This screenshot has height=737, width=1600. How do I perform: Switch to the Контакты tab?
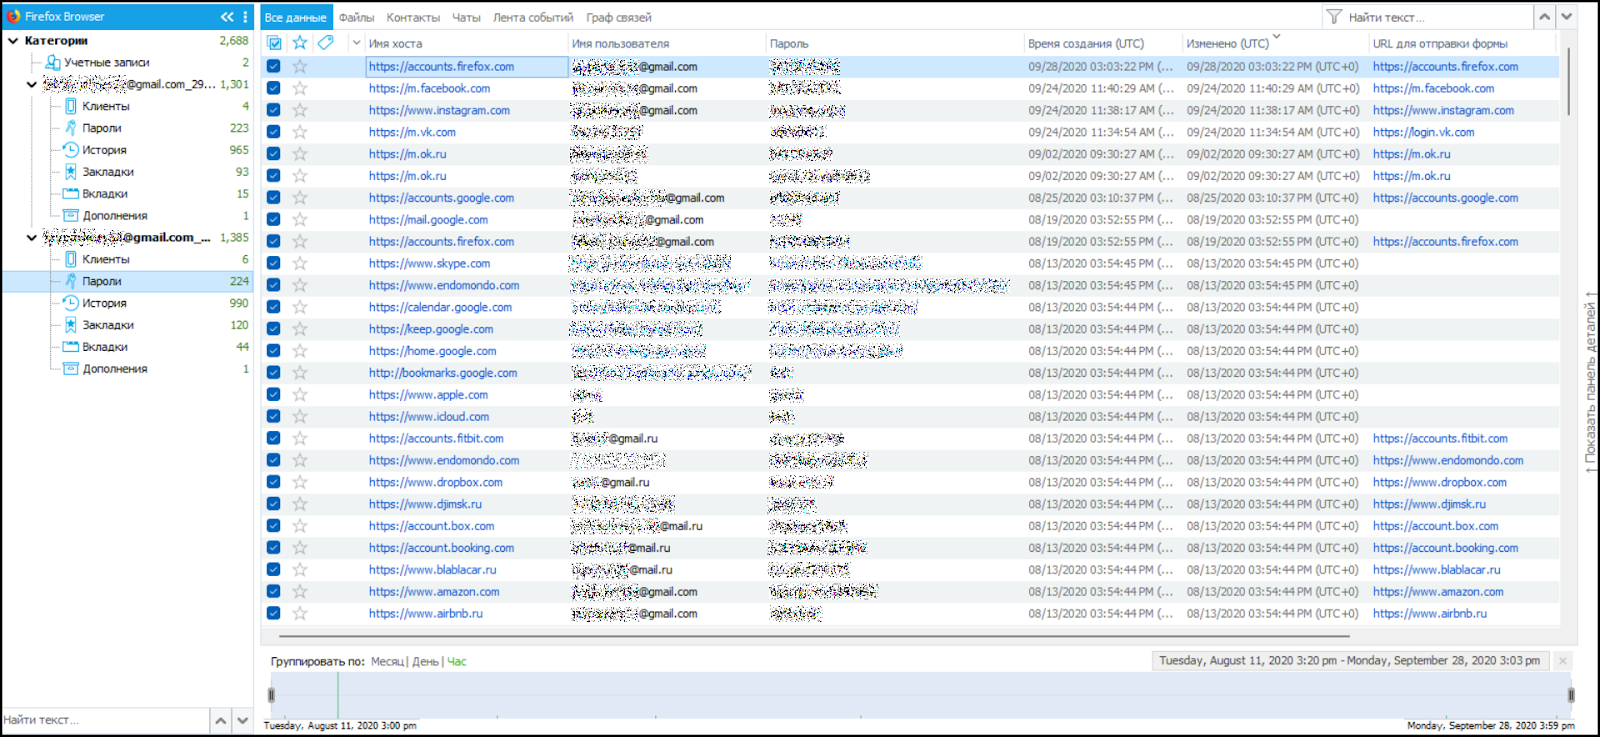[413, 17]
